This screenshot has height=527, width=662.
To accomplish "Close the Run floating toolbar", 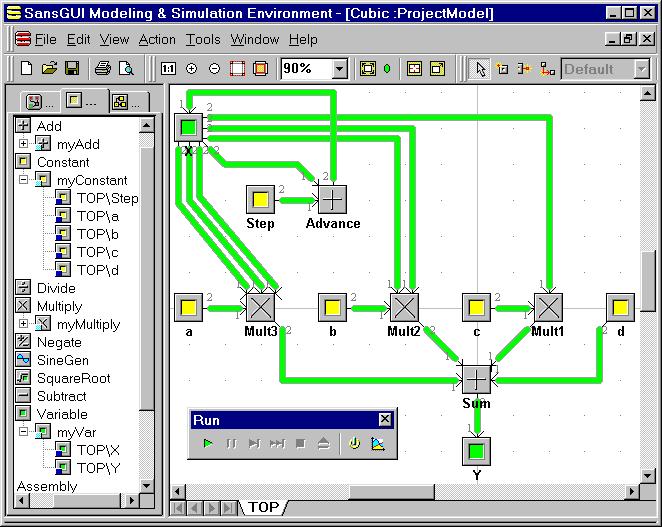I will 385,420.
